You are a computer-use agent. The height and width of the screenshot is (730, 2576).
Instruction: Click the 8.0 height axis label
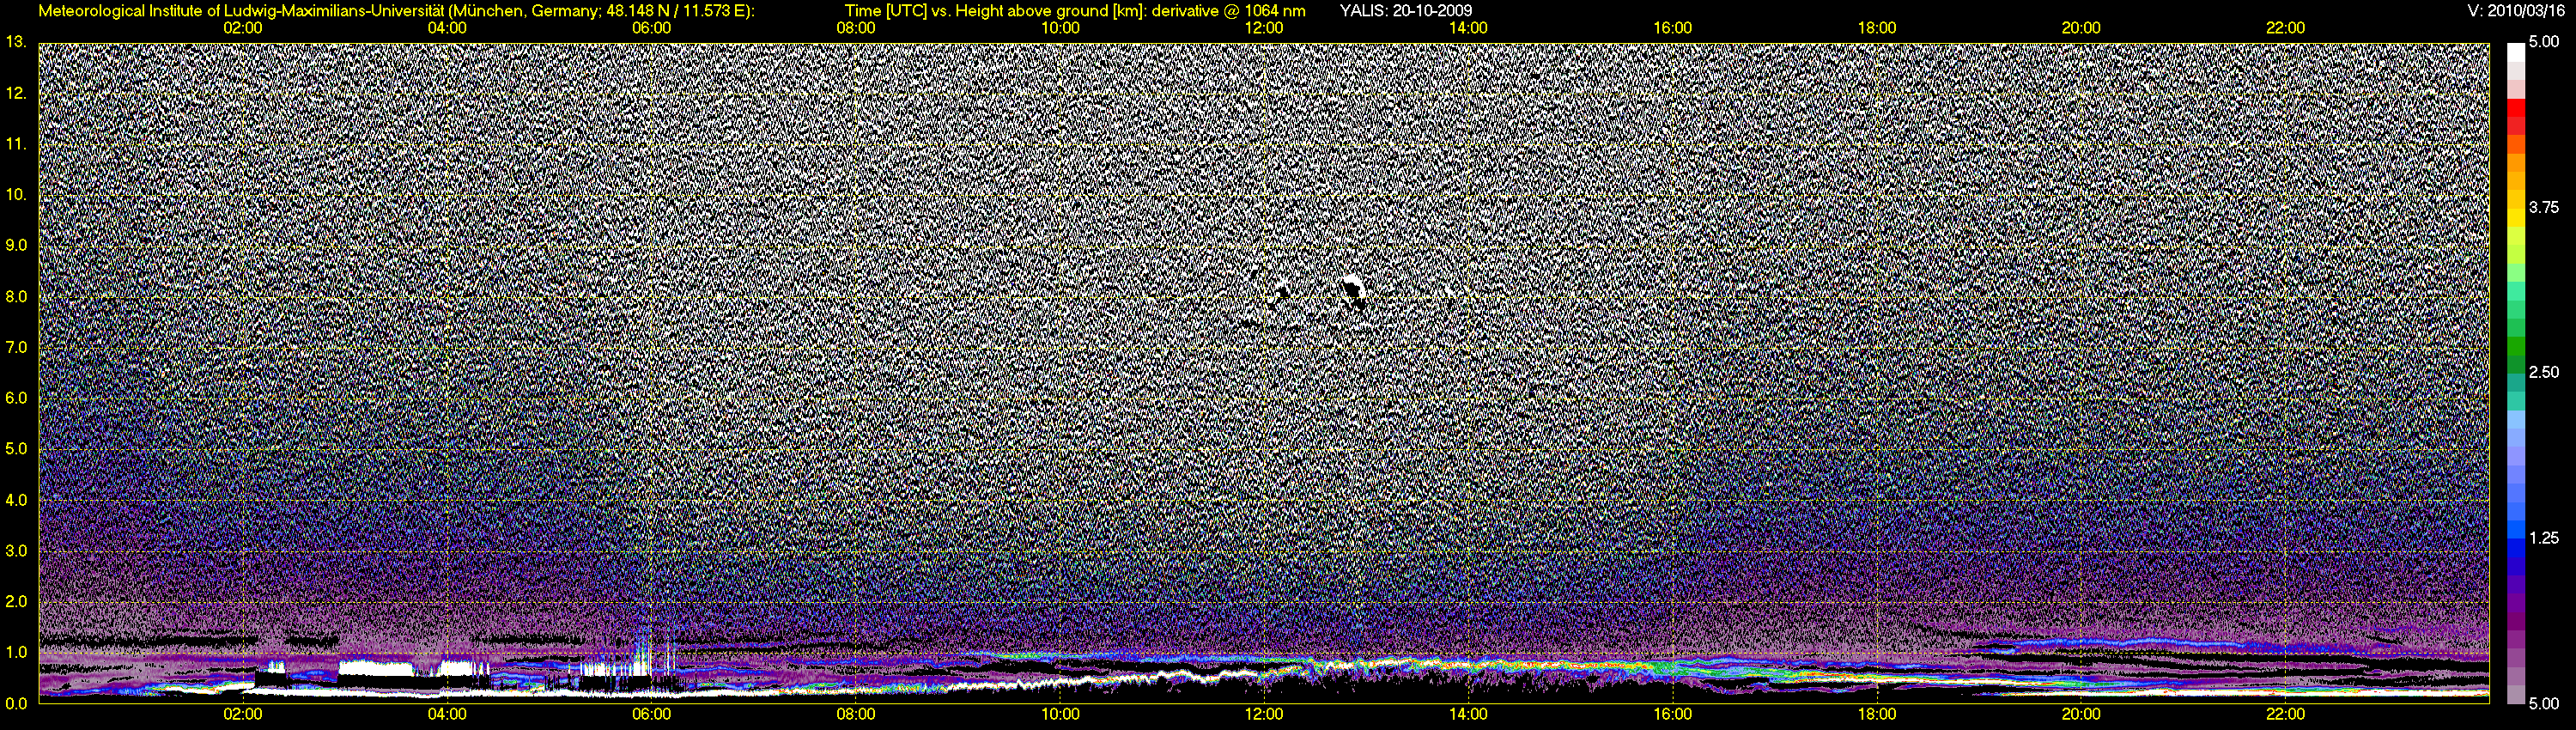point(15,296)
